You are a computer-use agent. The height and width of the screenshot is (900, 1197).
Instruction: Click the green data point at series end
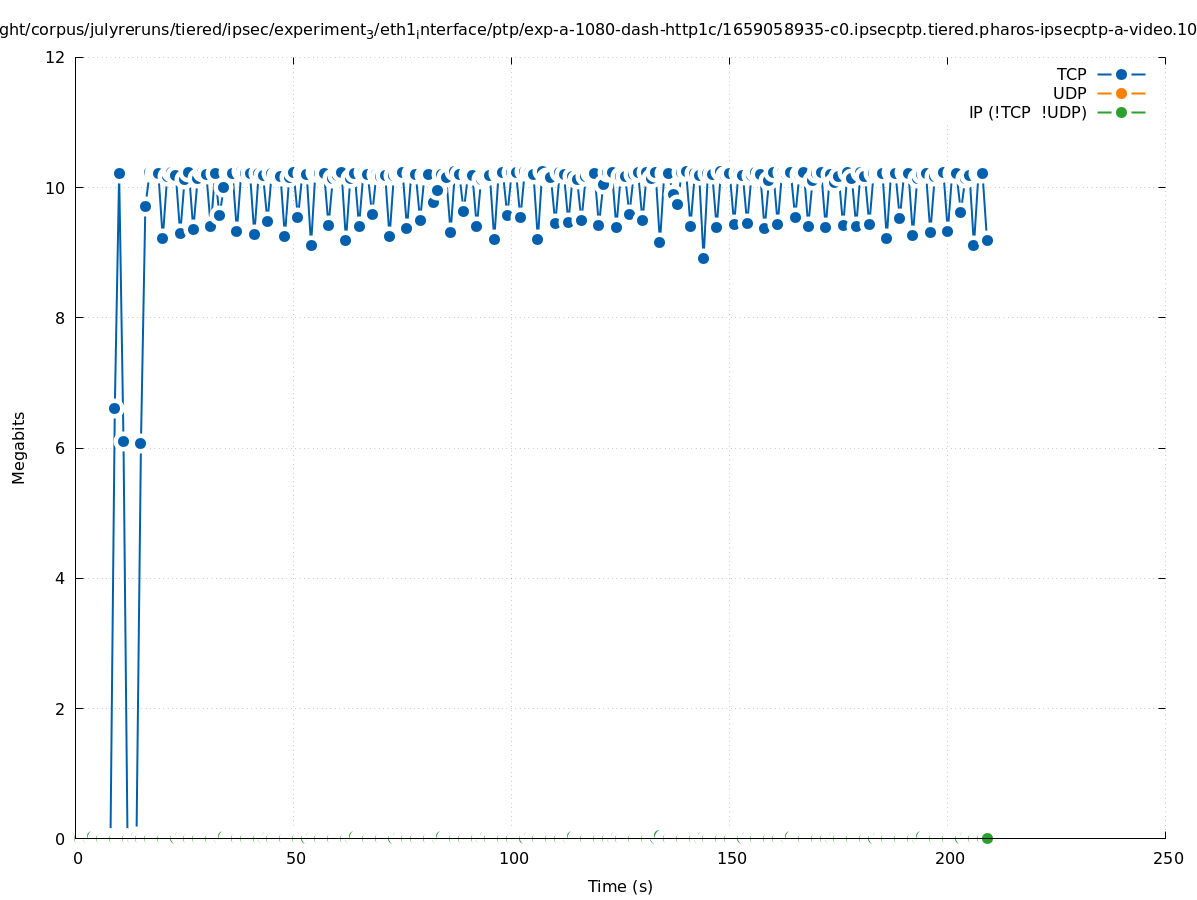pyautogui.click(x=987, y=838)
